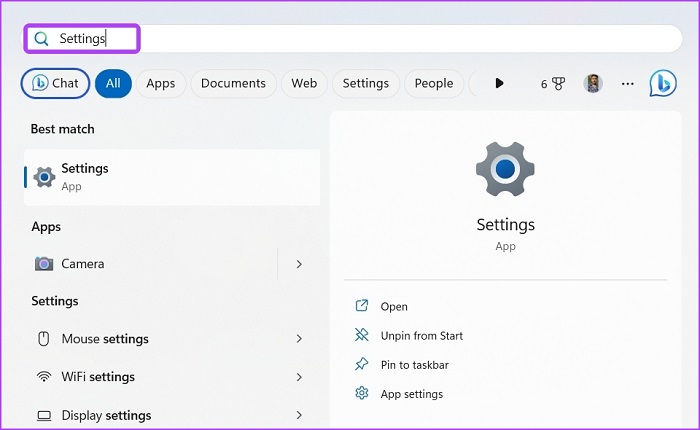Click the Best match heading text

point(62,129)
